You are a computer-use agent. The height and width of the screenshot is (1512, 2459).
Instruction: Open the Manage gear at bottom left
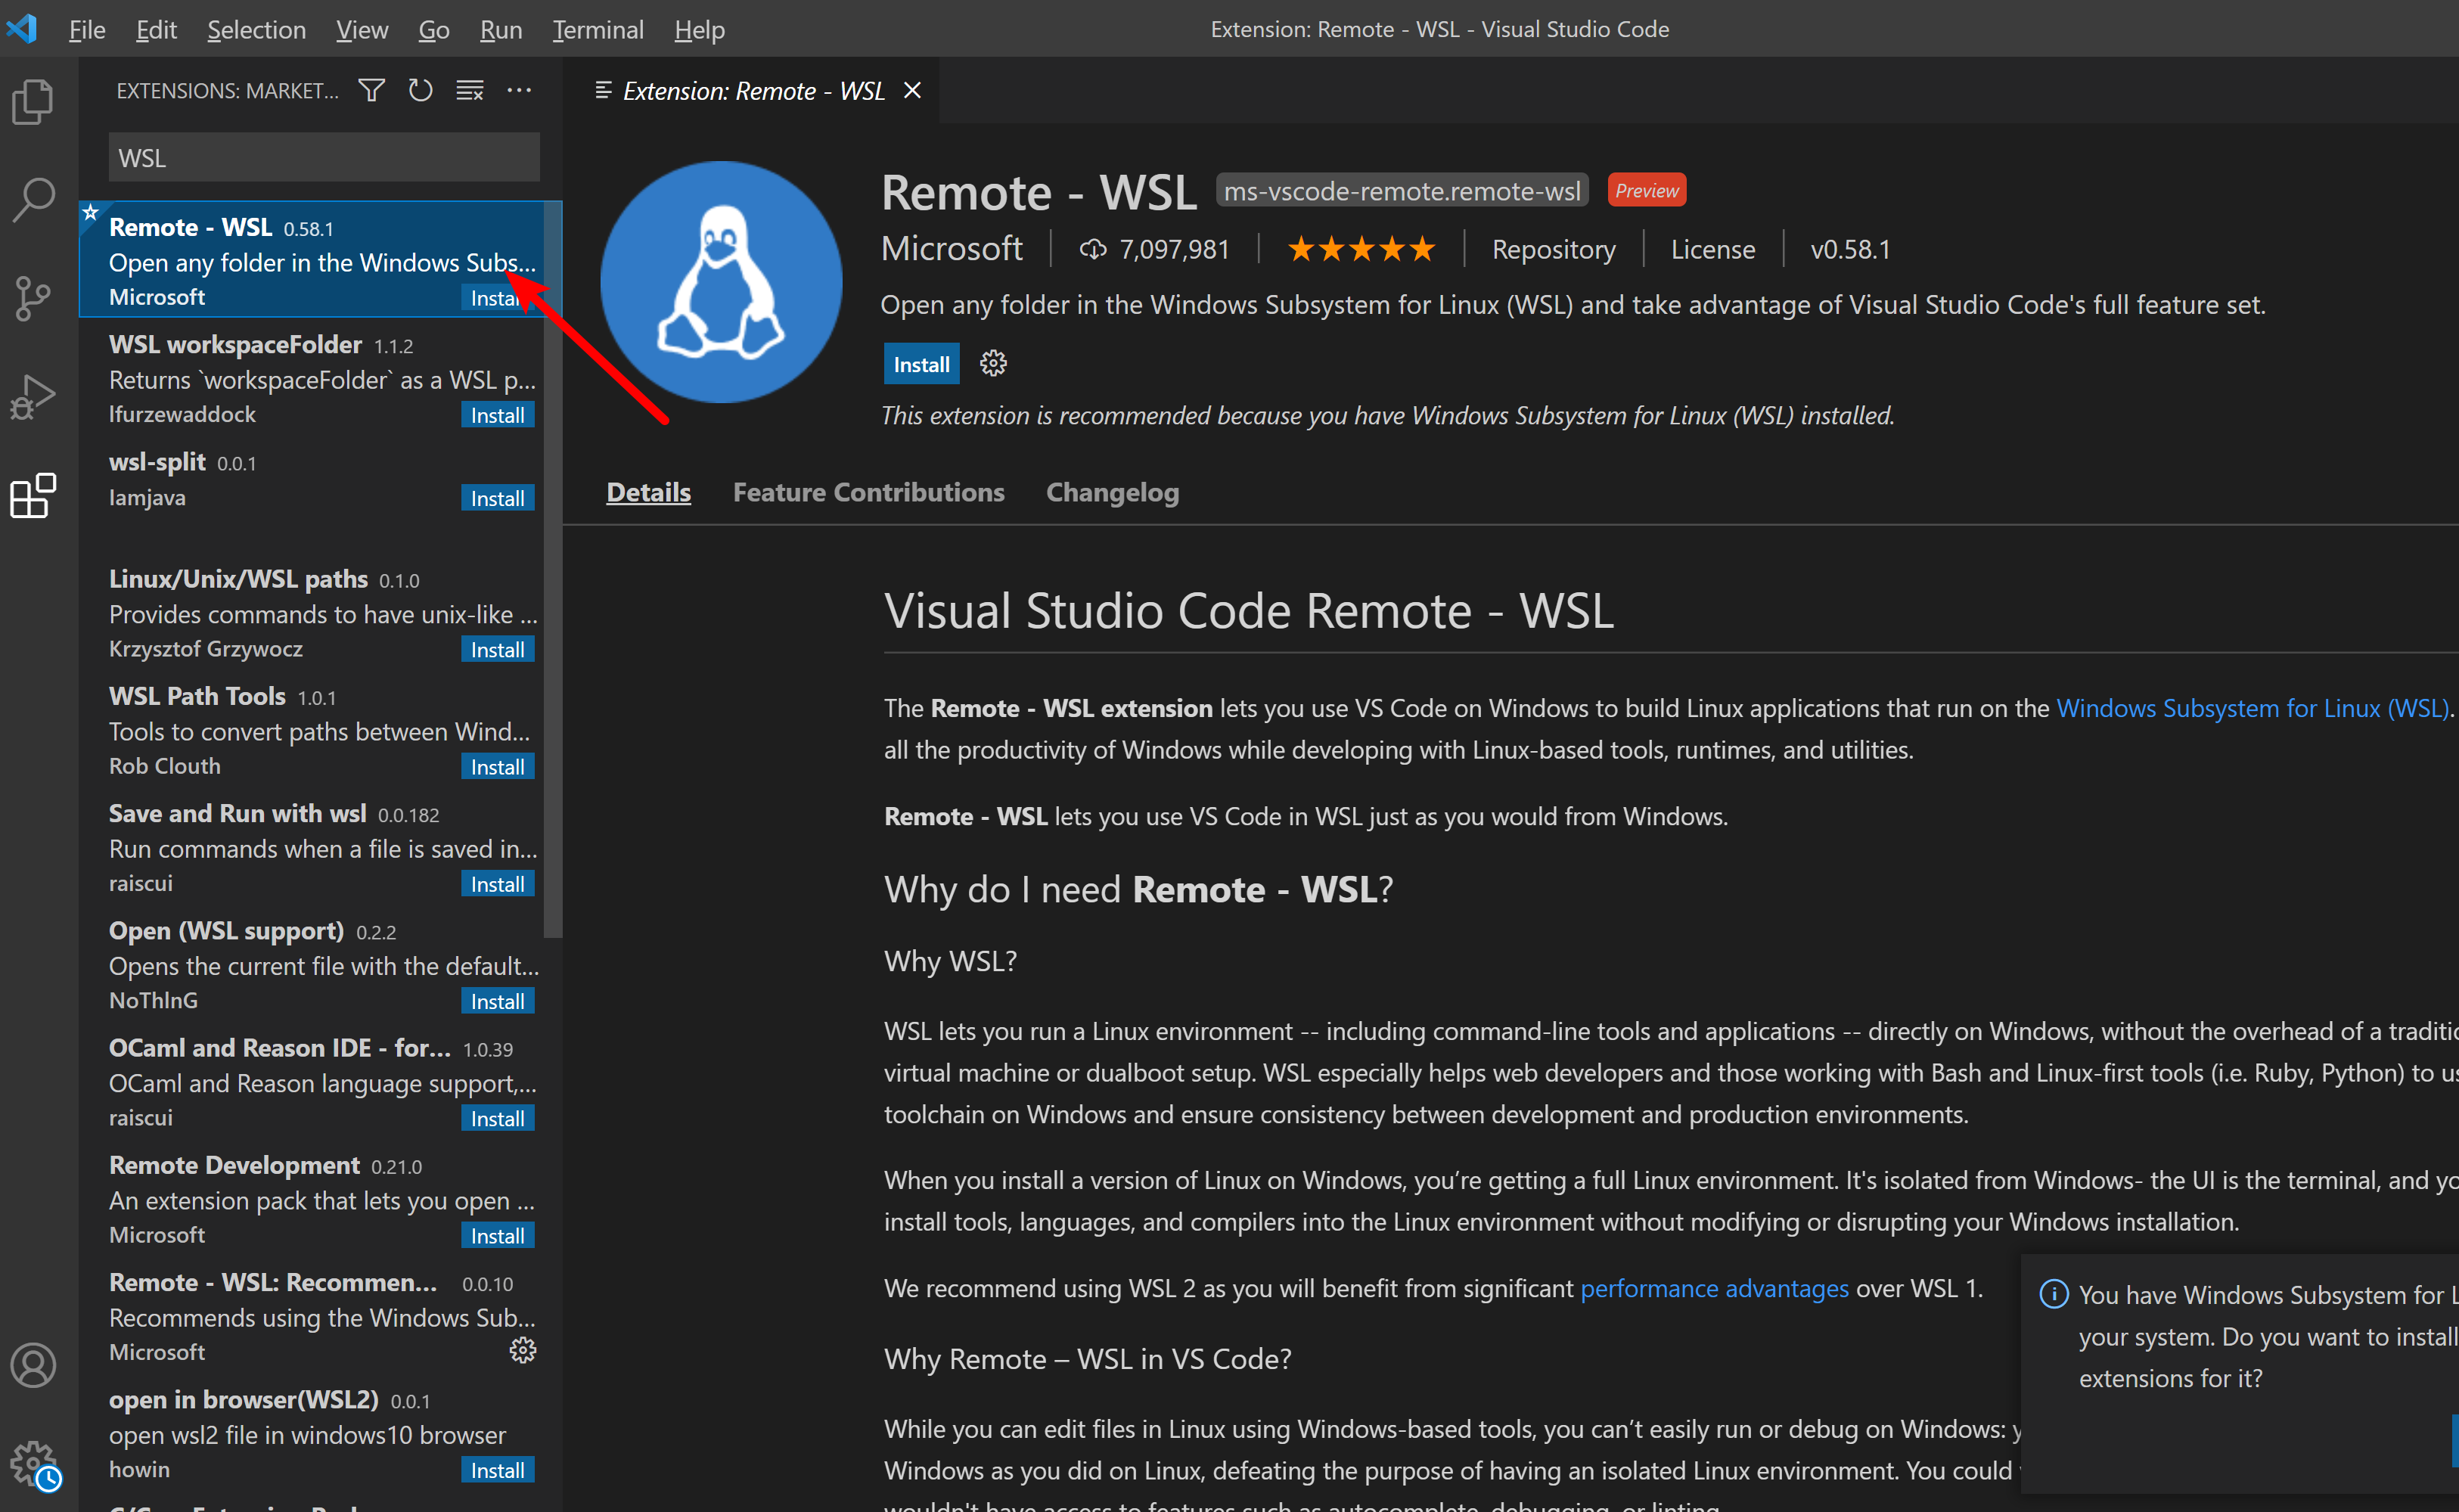point(33,1462)
